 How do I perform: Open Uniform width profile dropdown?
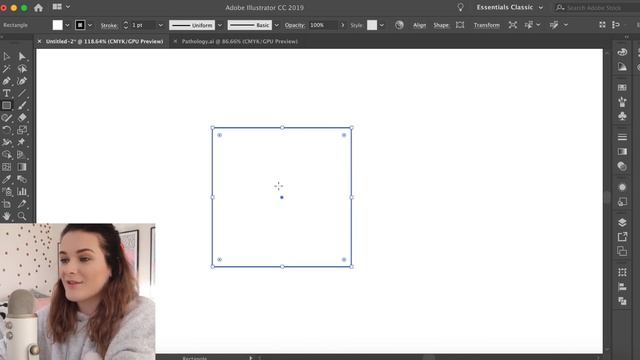click(x=220, y=25)
